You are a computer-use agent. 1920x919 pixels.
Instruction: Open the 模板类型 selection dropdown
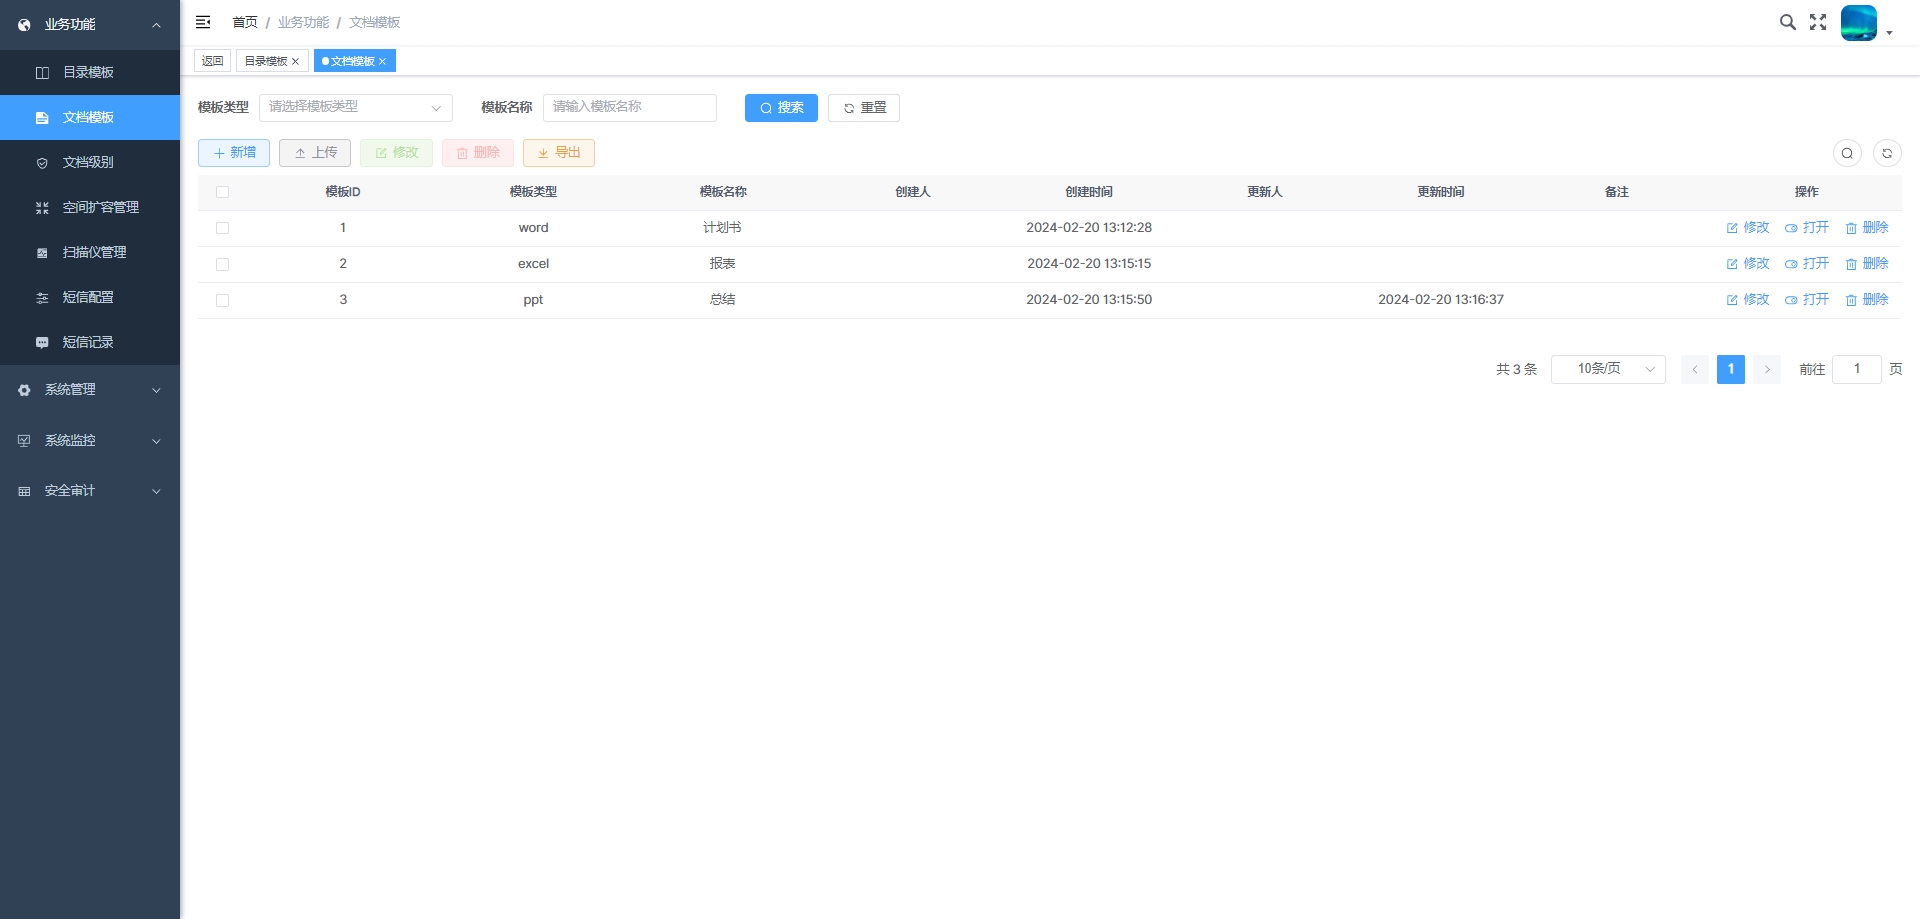(x=356, y=107)
